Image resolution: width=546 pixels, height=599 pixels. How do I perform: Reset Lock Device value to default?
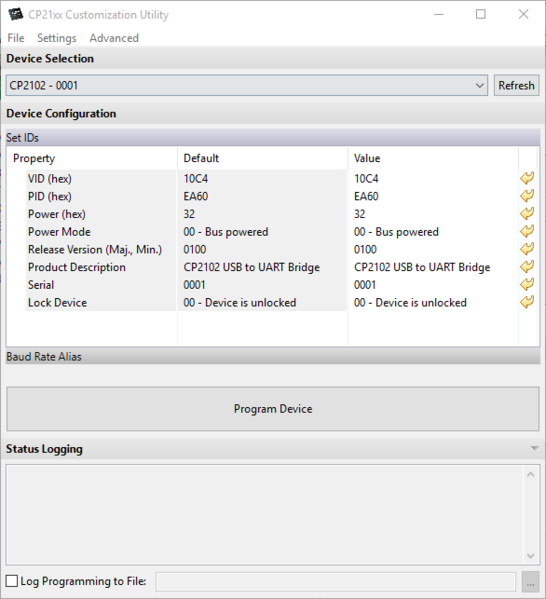coord(527,302)
